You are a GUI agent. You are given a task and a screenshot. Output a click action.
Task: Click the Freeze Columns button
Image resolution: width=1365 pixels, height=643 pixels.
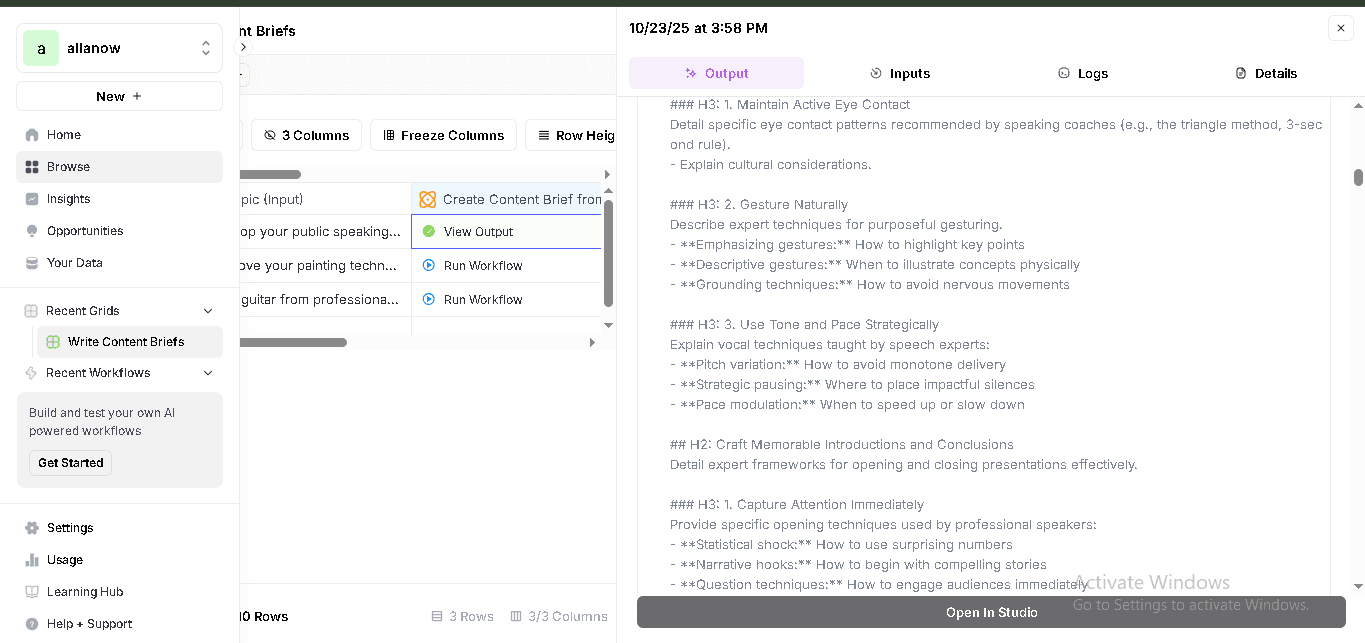pyautogui.click(x=443, y=135)
